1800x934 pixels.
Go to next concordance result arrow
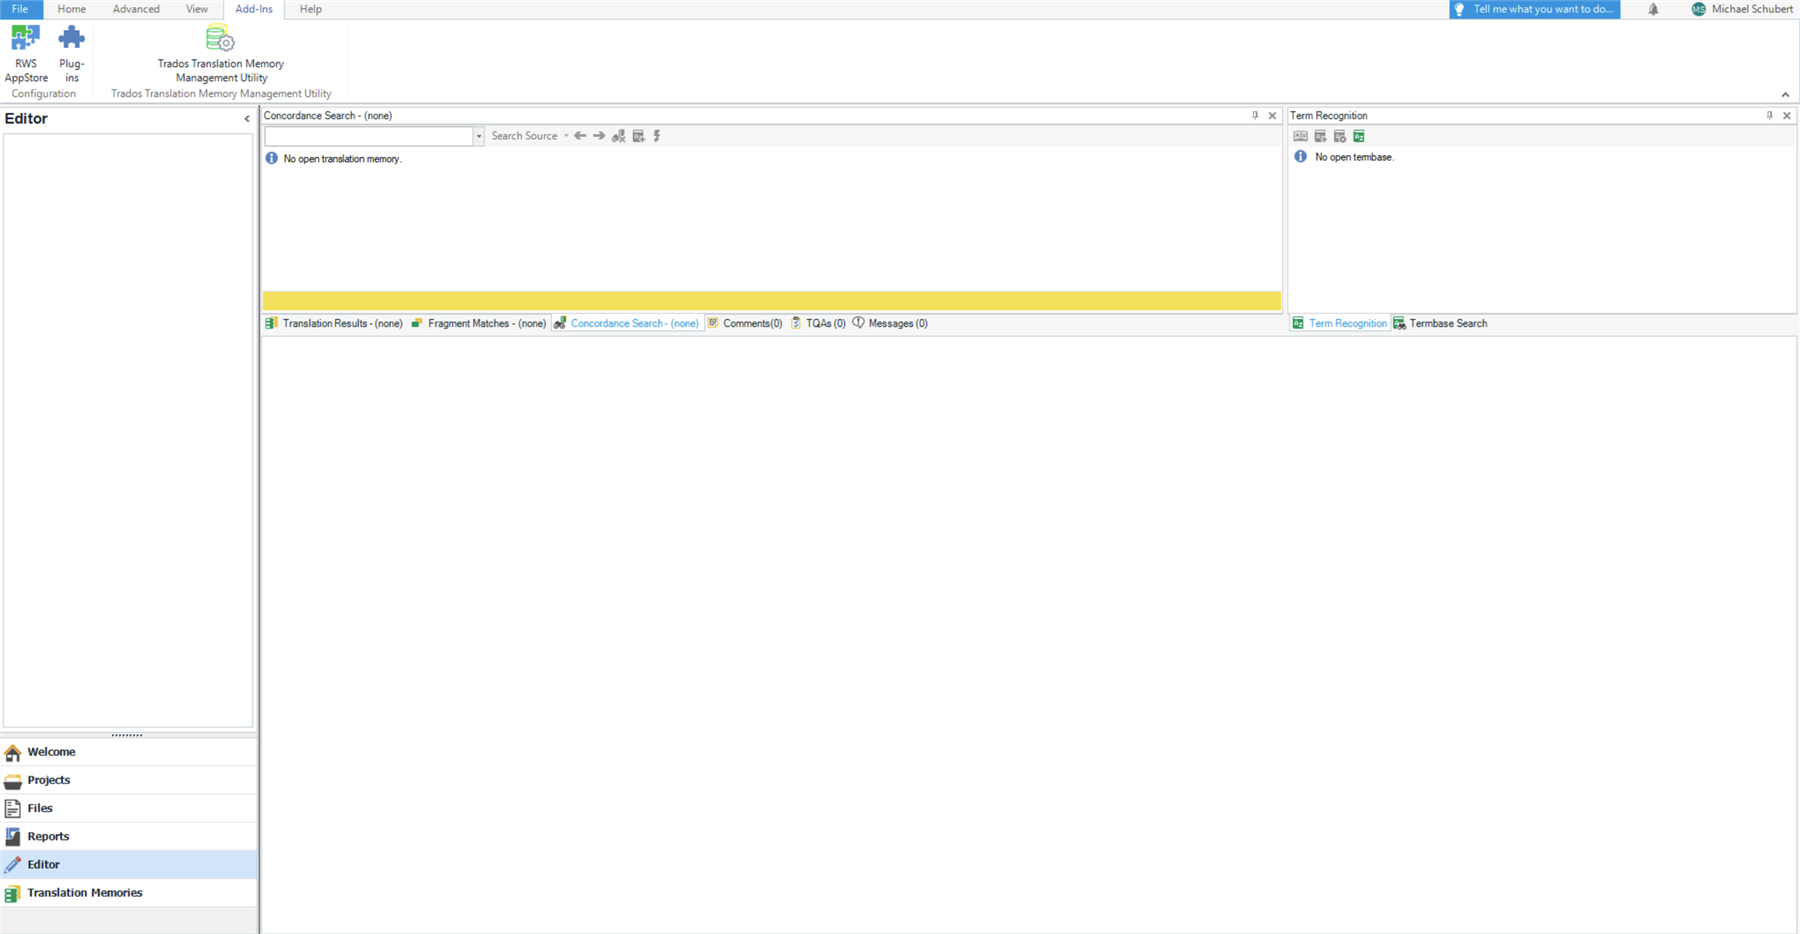(x=599, y=136)
